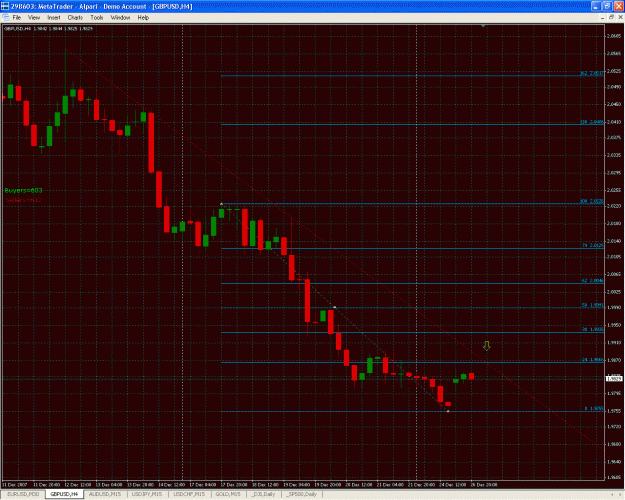Viewport: 625px width, 500px height.
Task: Minimize the MetaTrader main window
Action: [596, 6]
